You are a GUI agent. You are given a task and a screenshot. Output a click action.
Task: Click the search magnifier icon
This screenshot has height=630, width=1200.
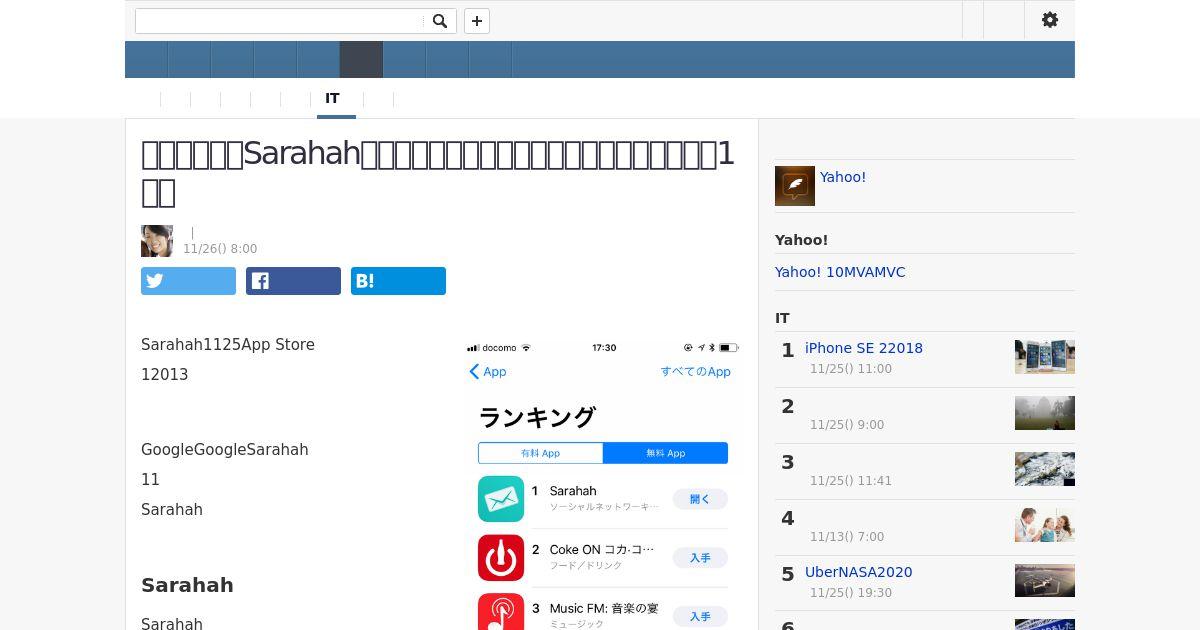(439, 21)
